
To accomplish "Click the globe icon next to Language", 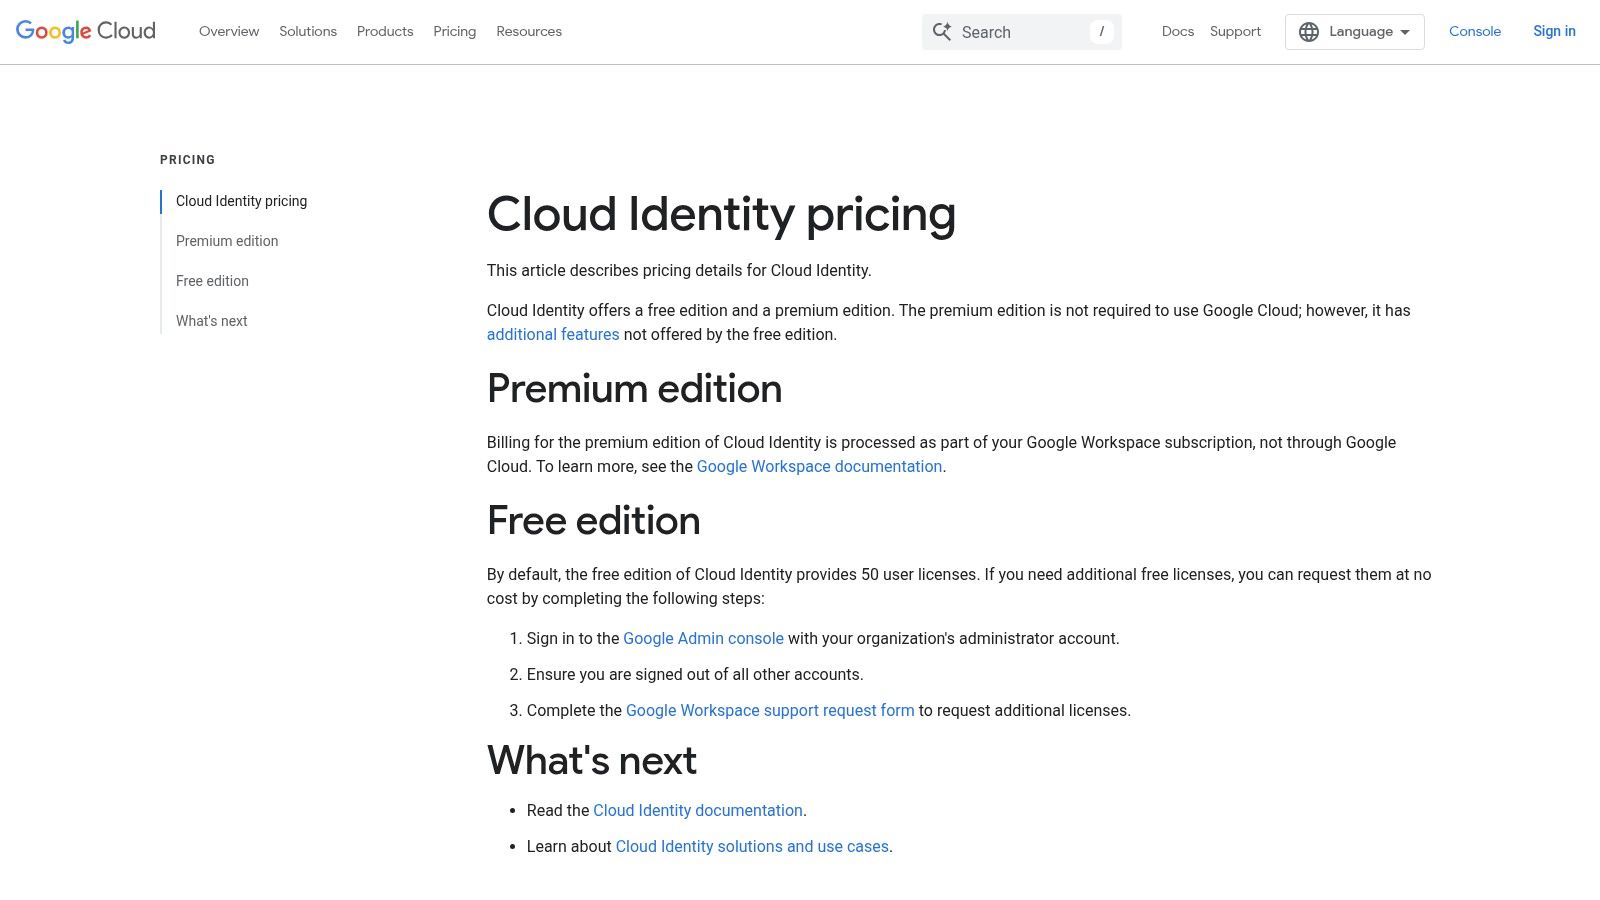I will [x=1308, y=31].
